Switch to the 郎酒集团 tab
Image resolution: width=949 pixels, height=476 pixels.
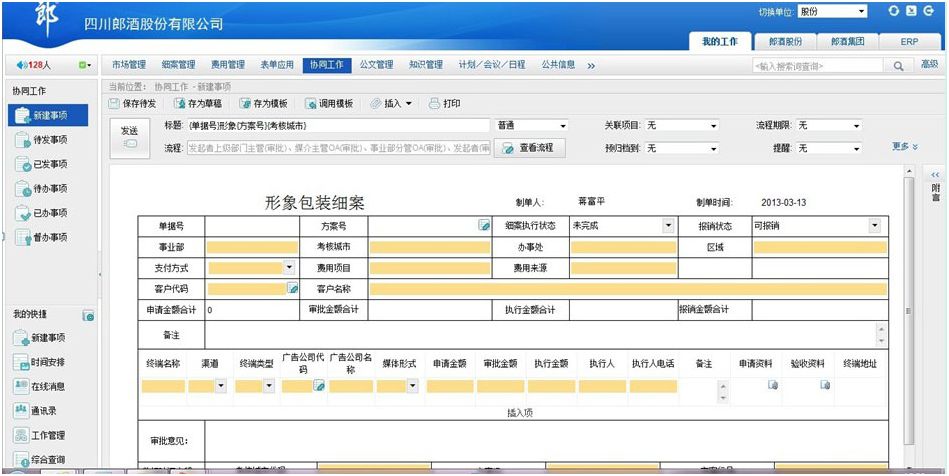pyautogui.click(x=853, y=42)
